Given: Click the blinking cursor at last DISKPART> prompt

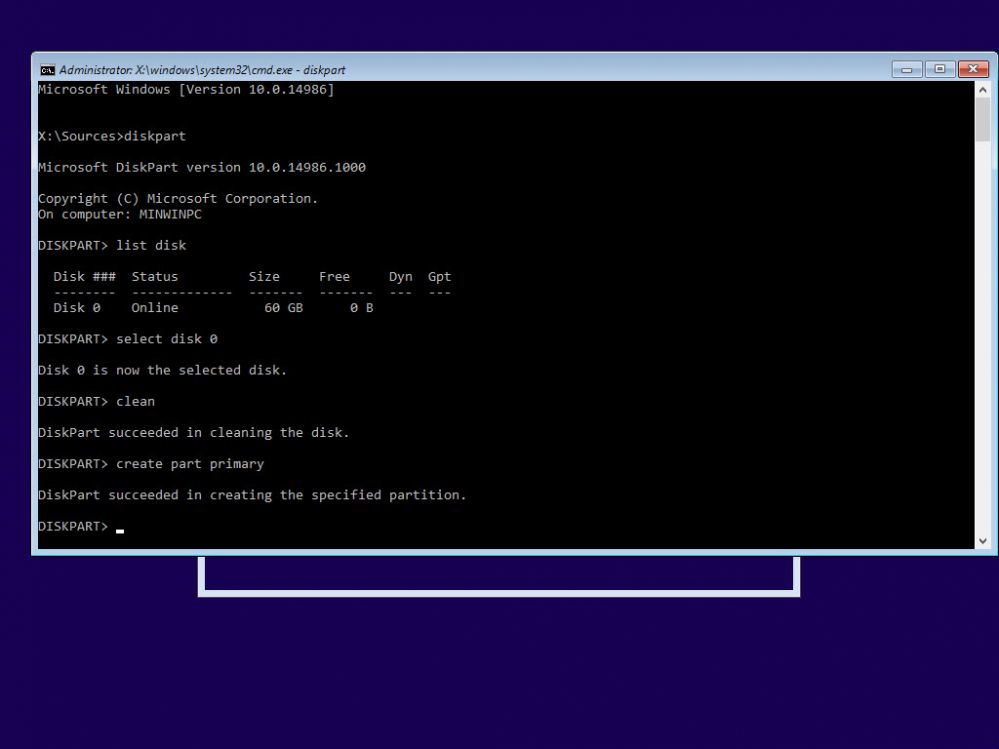Looking at the screenshot, I should pos(120,531).
